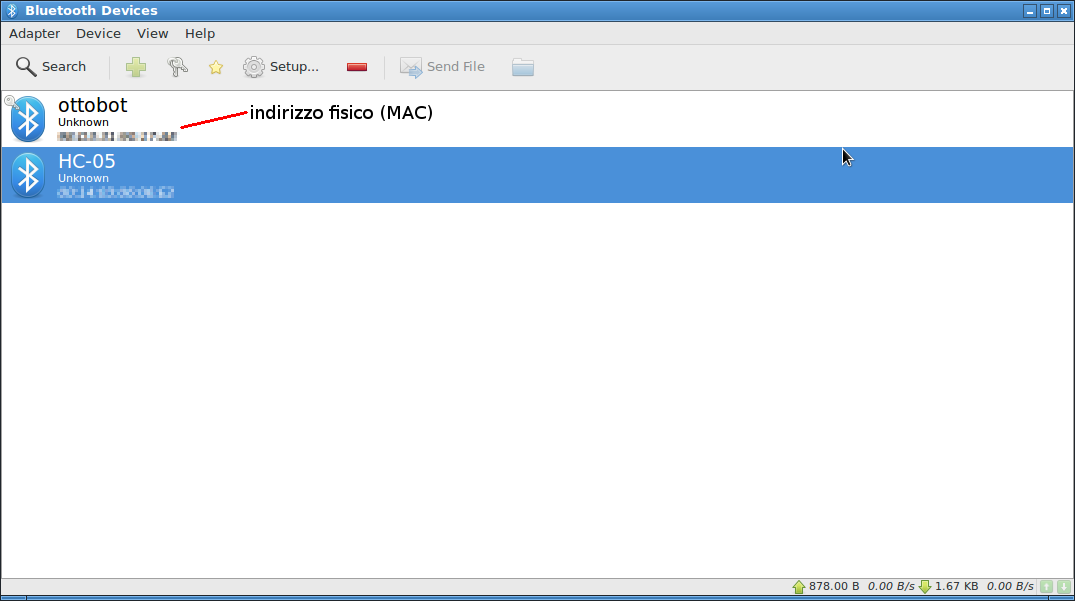Click the download arrow status icon
This screenshot has width=1075, height=601.
[925, 587]
